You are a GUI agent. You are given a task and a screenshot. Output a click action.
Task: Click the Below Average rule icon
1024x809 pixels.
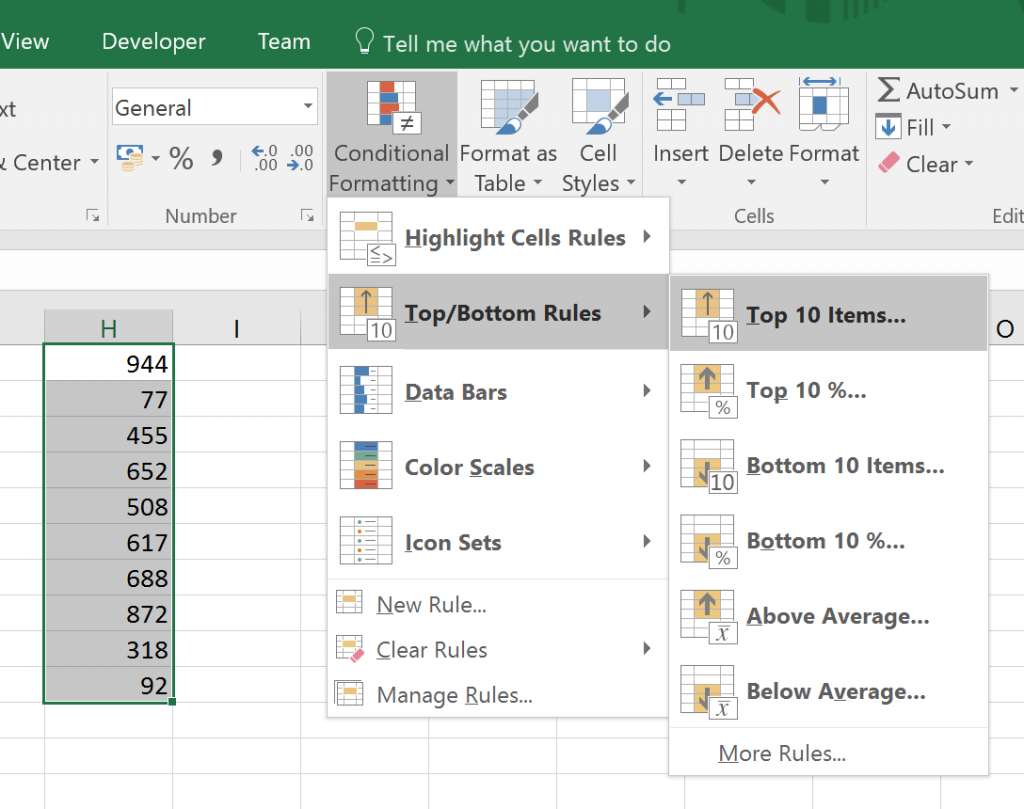click(709, 692)
